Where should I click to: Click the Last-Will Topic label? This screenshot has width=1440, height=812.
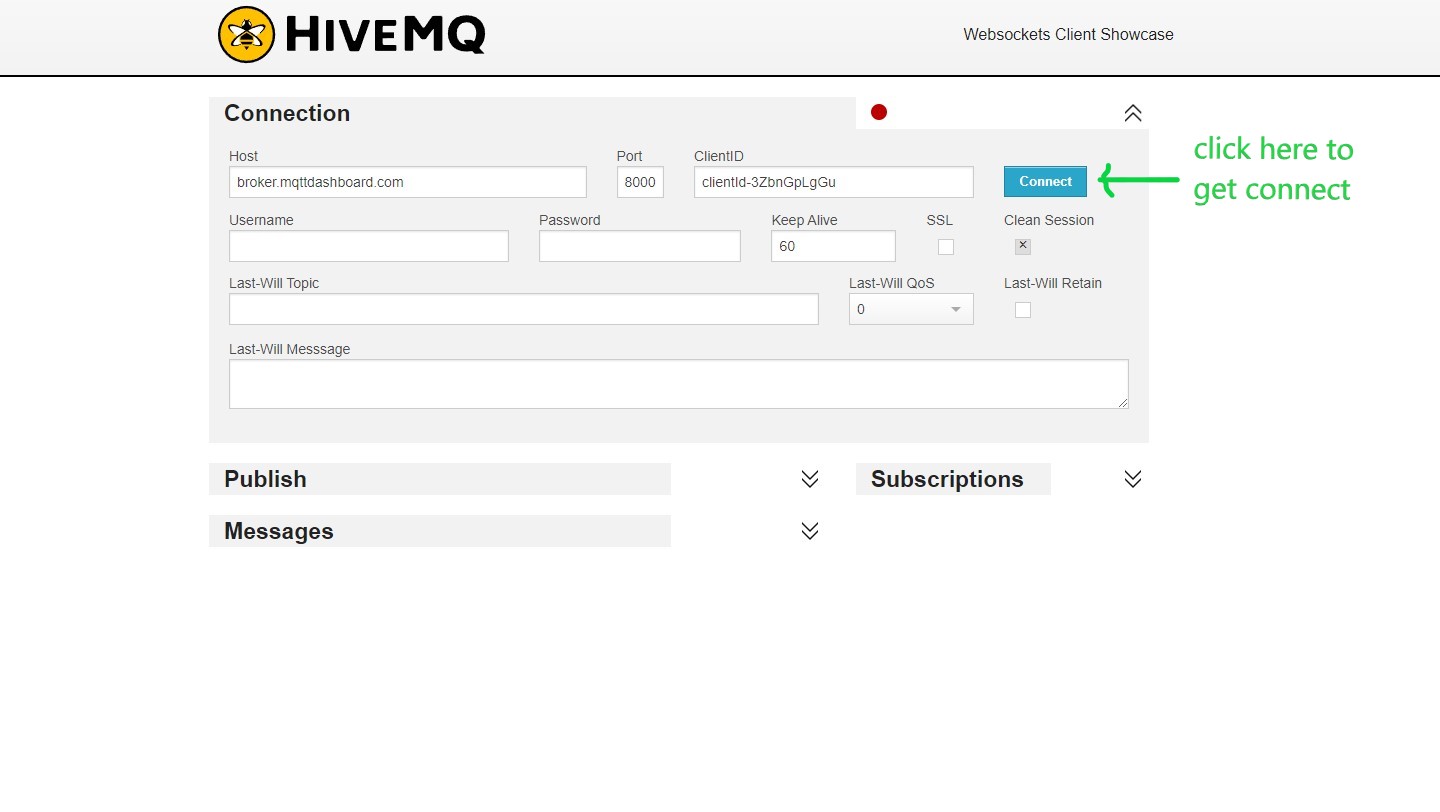(274, 283)
